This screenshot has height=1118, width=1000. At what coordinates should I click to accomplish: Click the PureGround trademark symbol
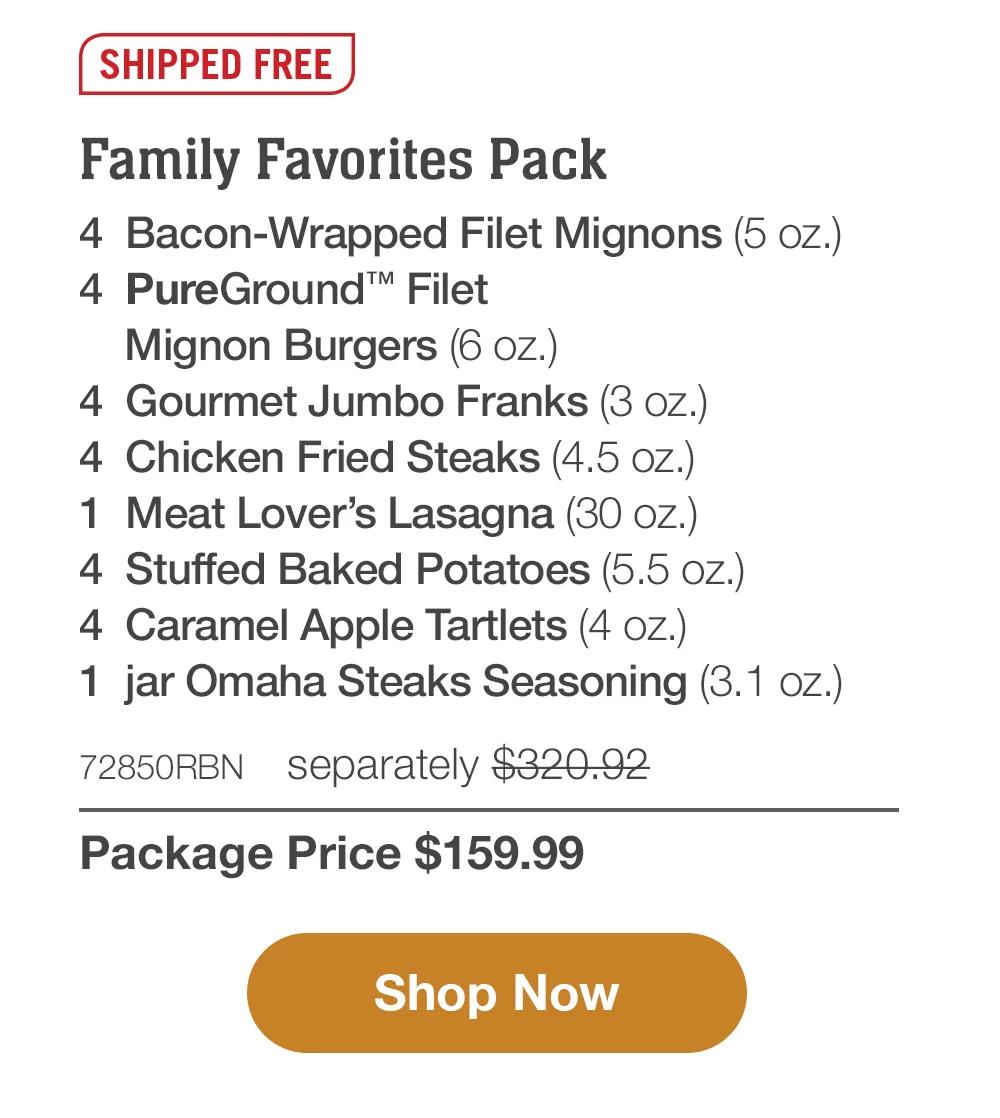click(382, 282)
